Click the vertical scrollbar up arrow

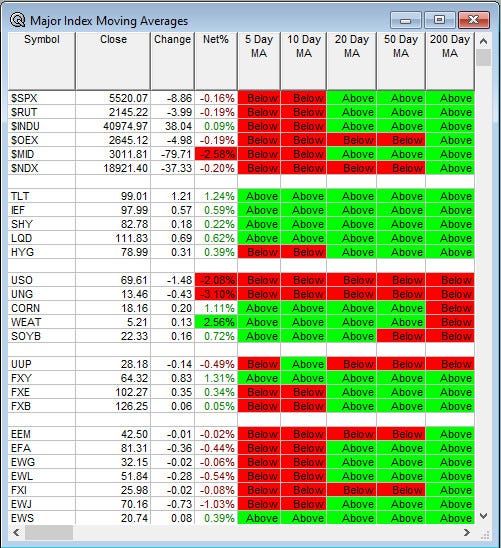(x=484, y=41)
